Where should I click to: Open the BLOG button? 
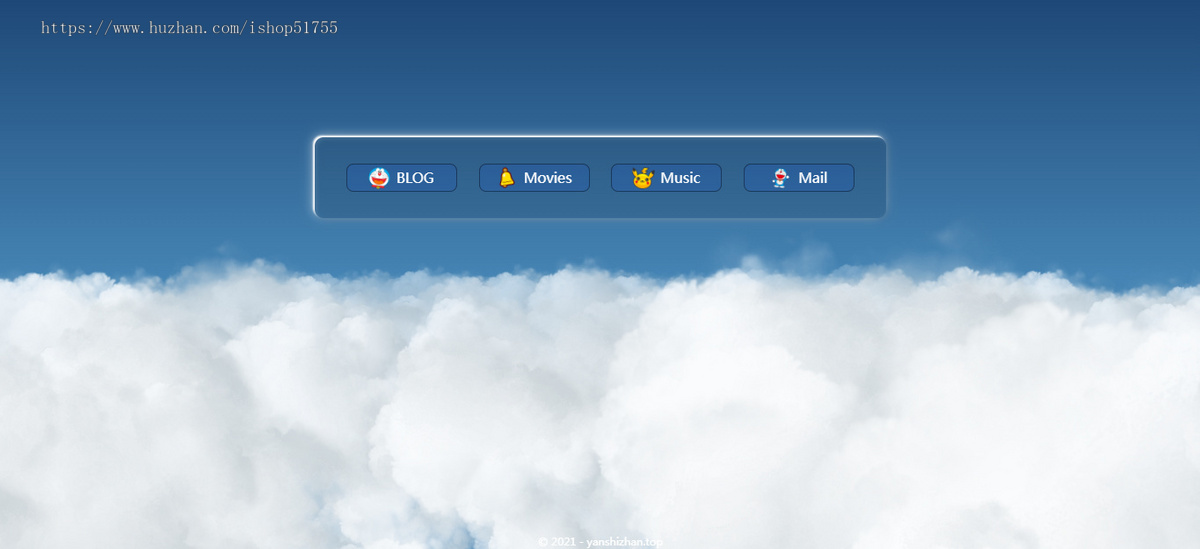401,178
